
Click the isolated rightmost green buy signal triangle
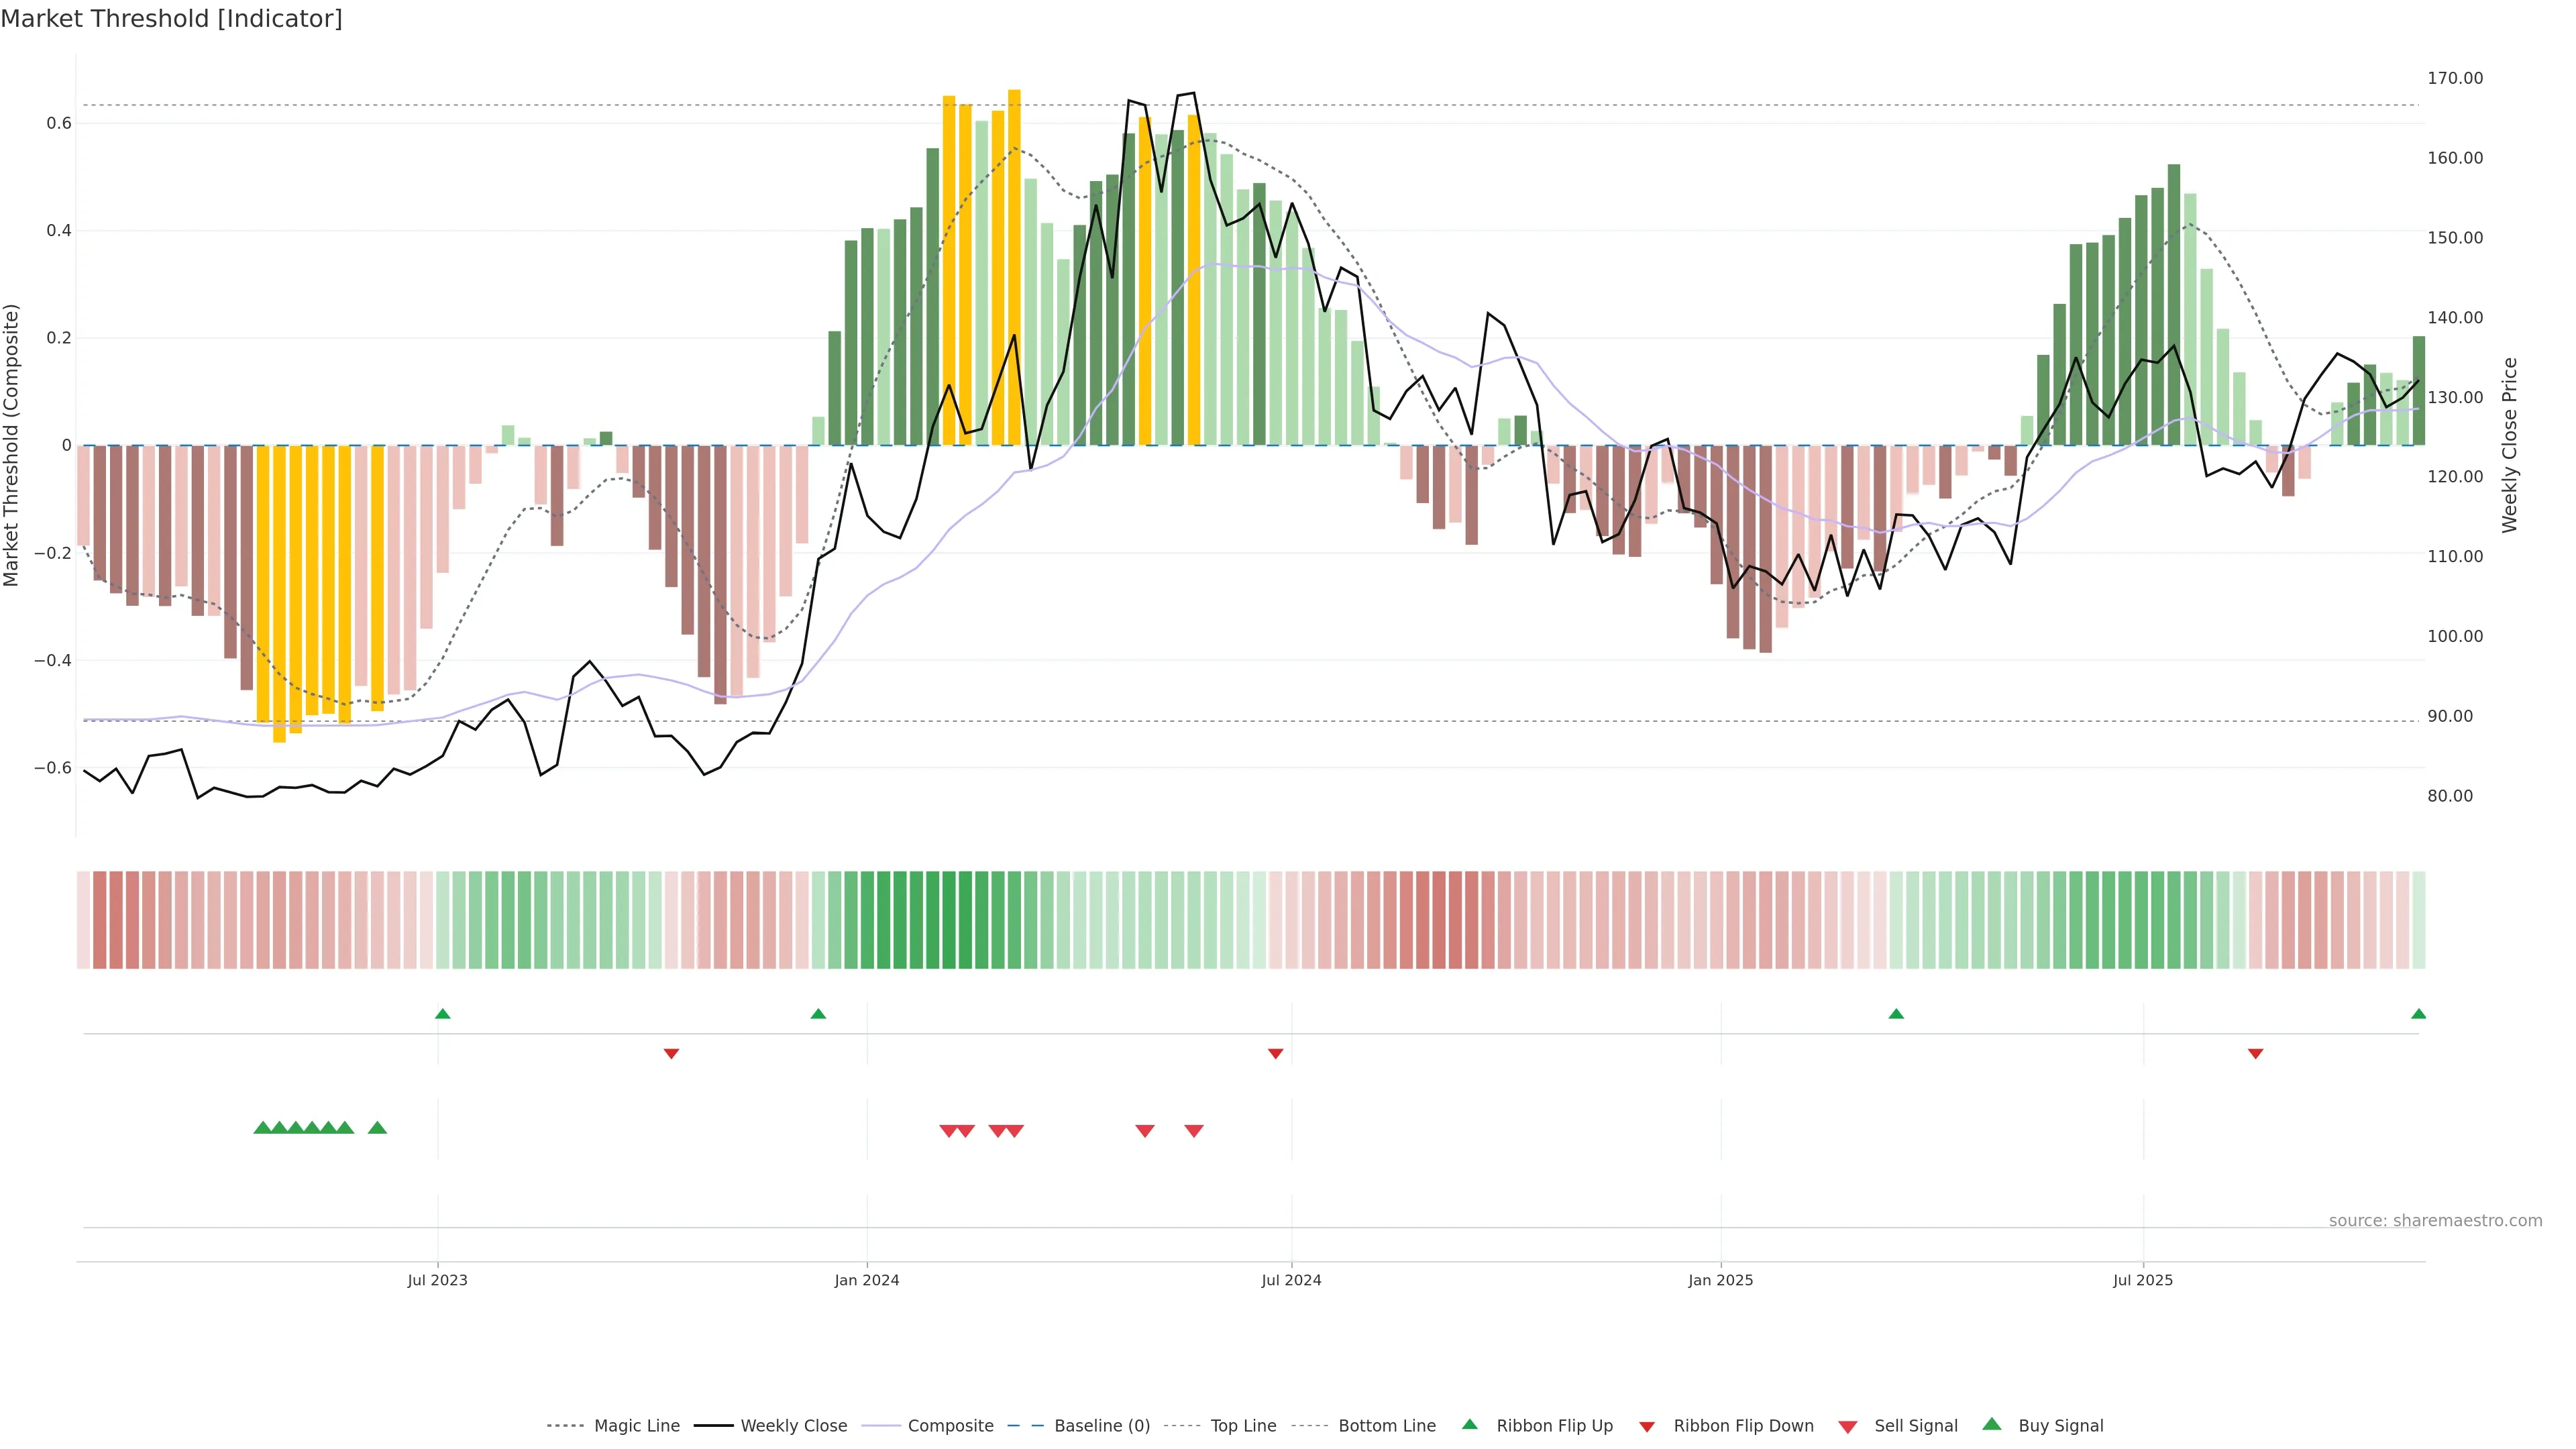point(377,1128)
